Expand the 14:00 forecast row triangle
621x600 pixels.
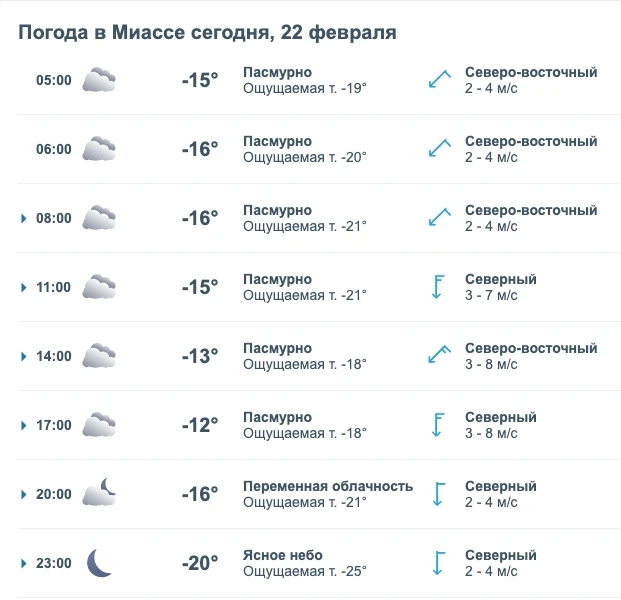pos(24,356)
